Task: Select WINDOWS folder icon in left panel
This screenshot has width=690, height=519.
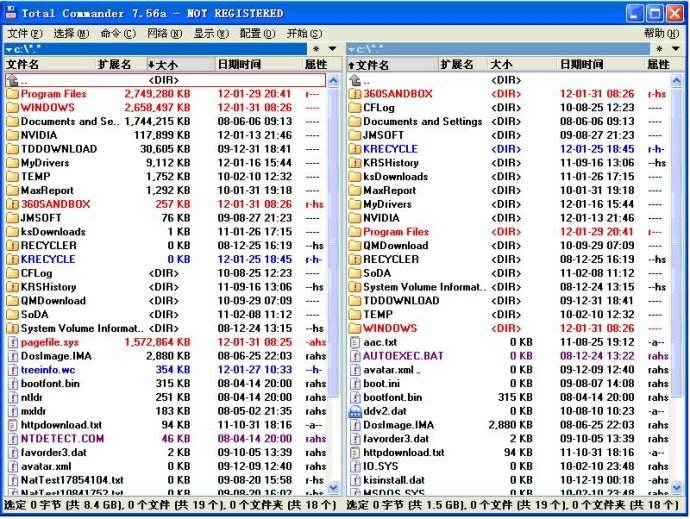Action: coord(13,108)
